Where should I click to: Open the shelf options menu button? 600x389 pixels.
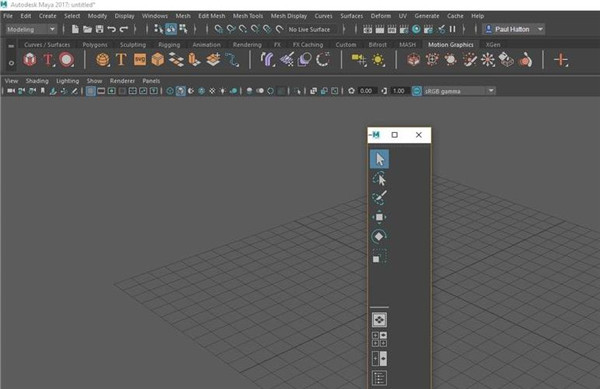tap(11, 62)
